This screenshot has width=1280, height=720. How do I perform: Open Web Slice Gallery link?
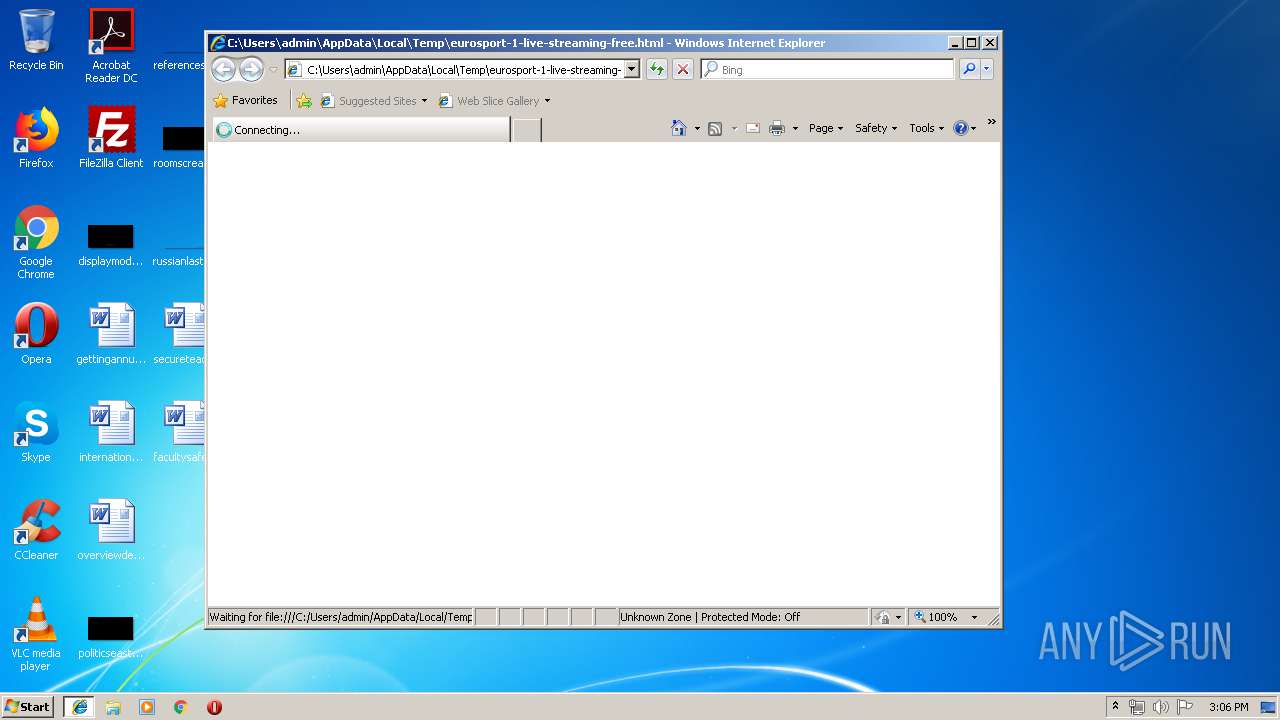tap(489, 101)
